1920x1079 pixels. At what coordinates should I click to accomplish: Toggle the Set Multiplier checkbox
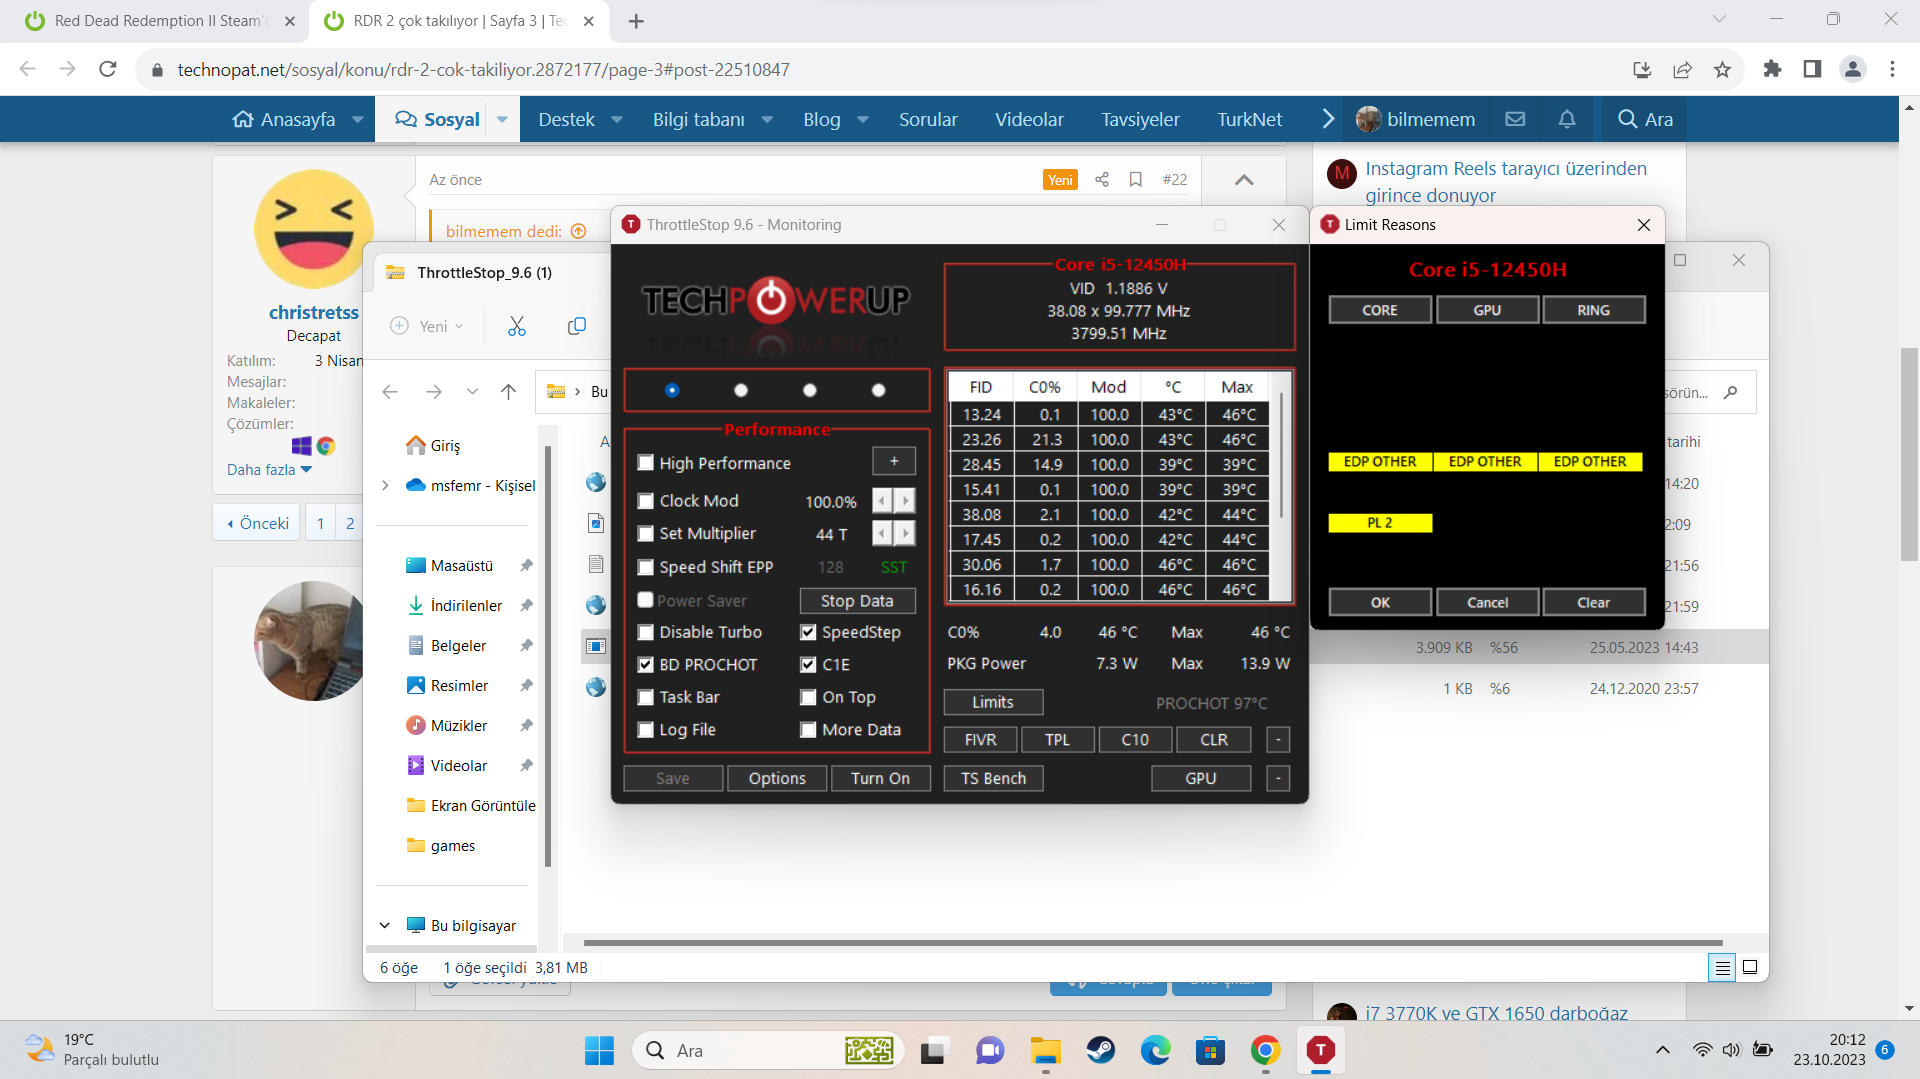646,534
